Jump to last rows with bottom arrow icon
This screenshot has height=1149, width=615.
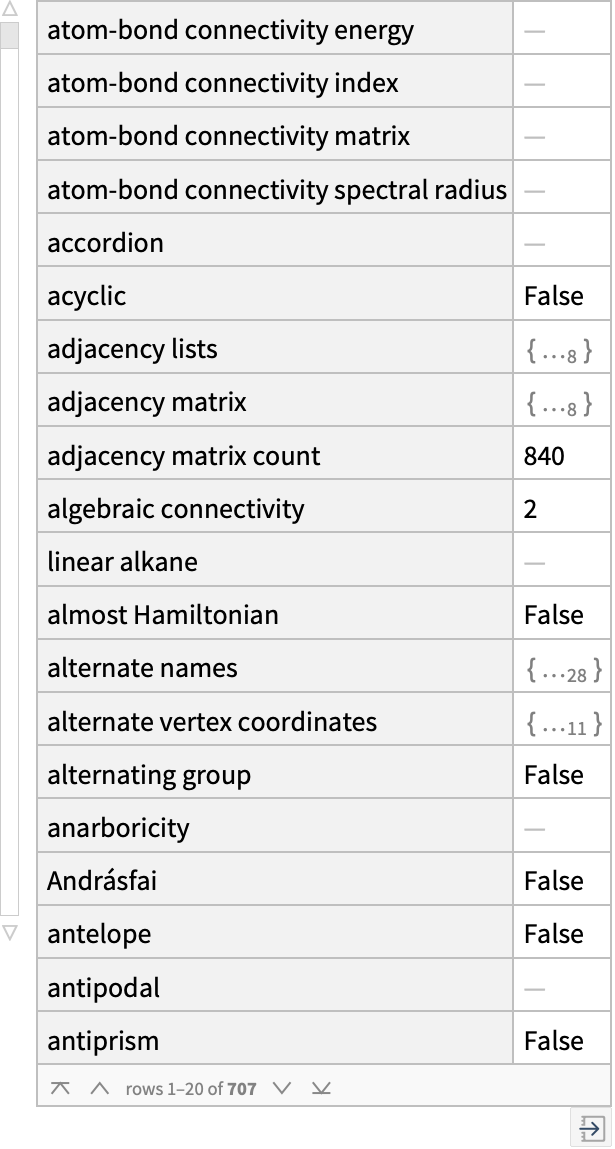point(321,1088)
